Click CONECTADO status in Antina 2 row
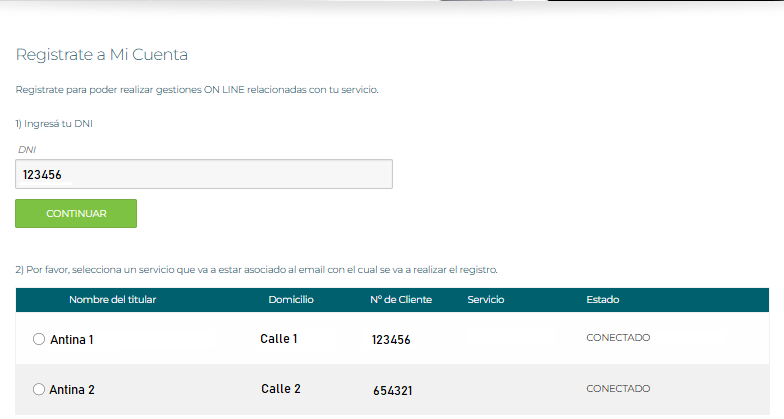This screenshot has width=784, height=419. [x=618, y=388]
